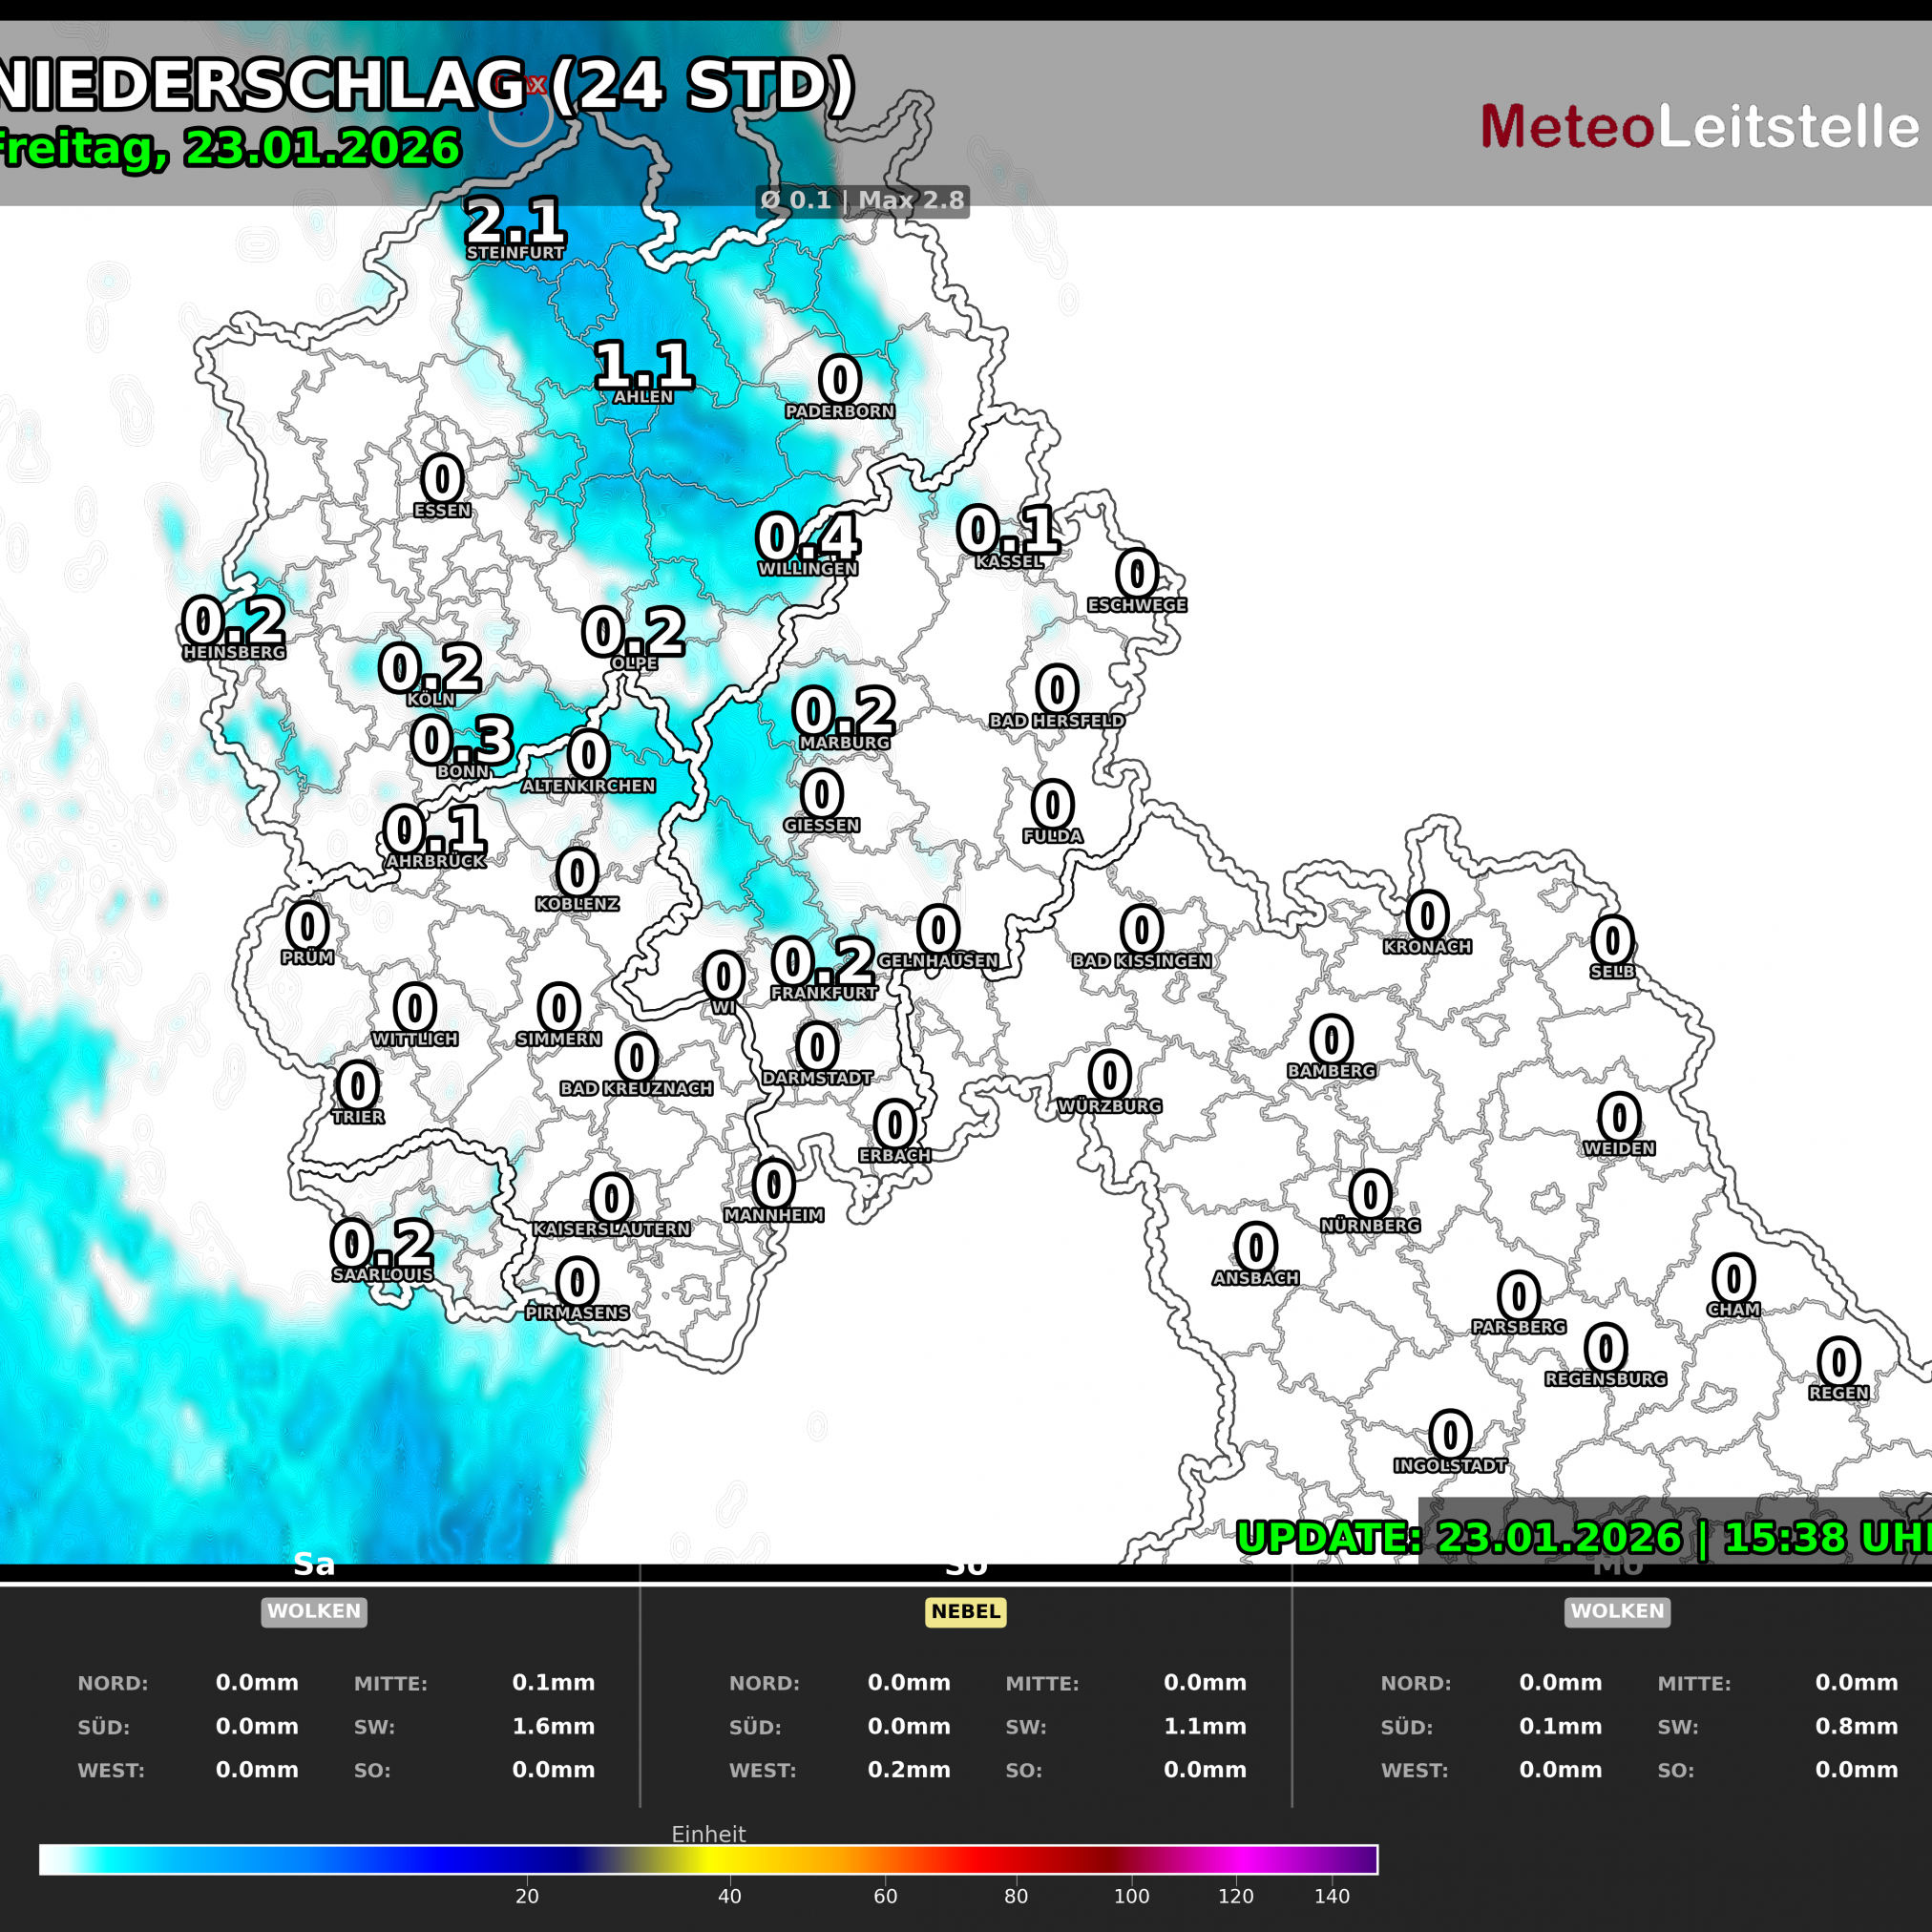Toggle the WOLKEN badge under Mo
The width and height of the screenshot is (1932, 1932).
point(1617,1612)
